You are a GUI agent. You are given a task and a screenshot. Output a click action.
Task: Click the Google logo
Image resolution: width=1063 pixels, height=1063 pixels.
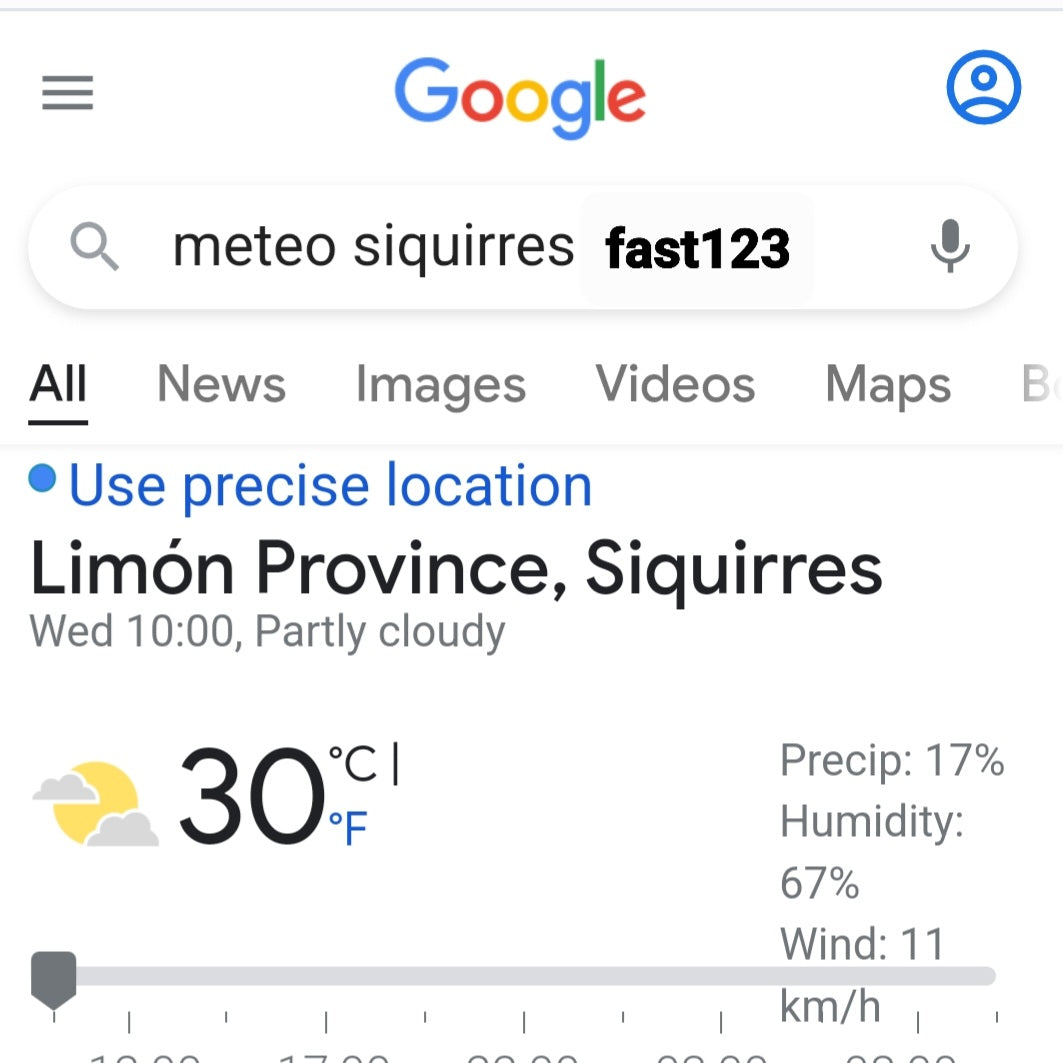tap(520, 97)
